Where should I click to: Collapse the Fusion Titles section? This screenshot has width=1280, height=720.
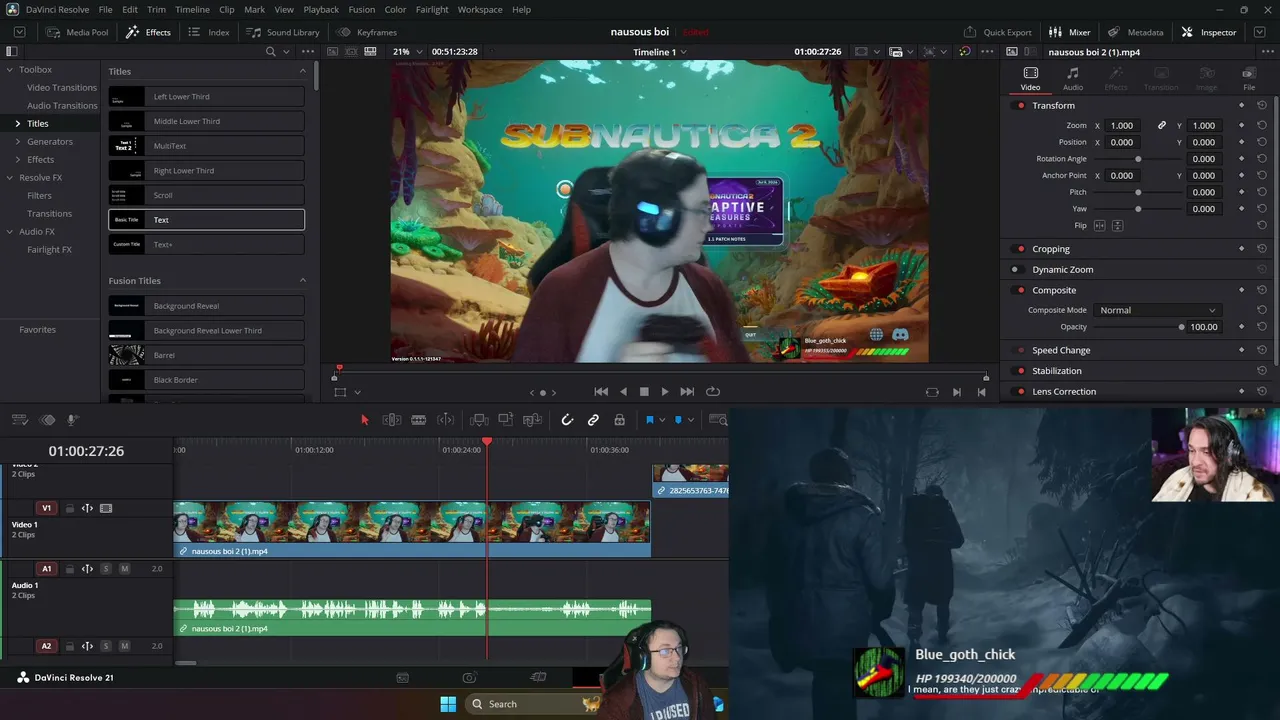tap(303, 281)
